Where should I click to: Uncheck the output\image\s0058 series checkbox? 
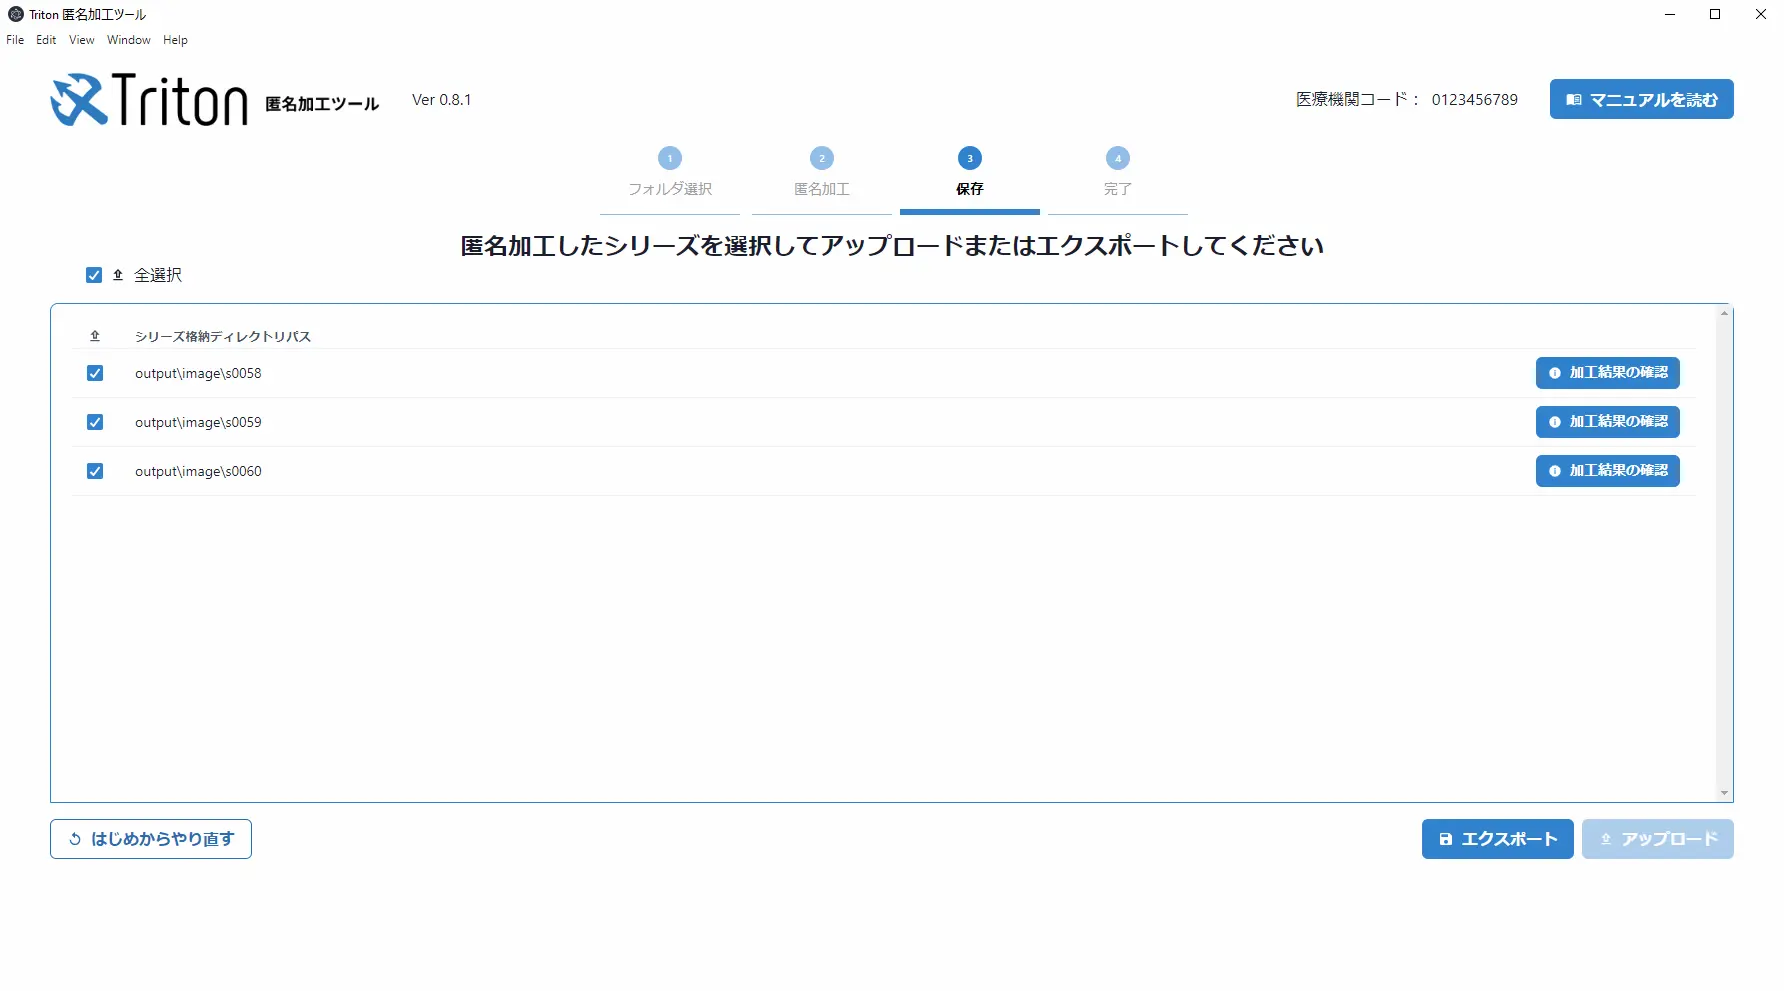click(94, 372)
